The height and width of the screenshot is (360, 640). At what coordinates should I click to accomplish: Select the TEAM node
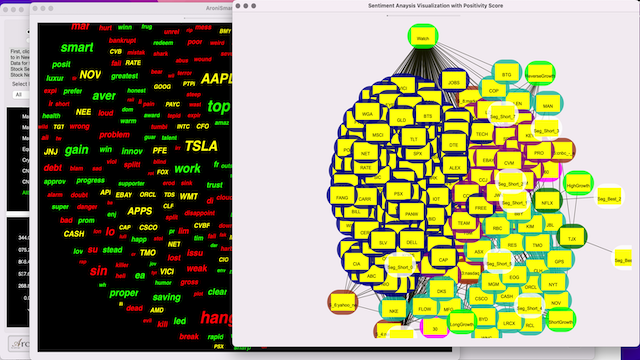click(464, 222)
